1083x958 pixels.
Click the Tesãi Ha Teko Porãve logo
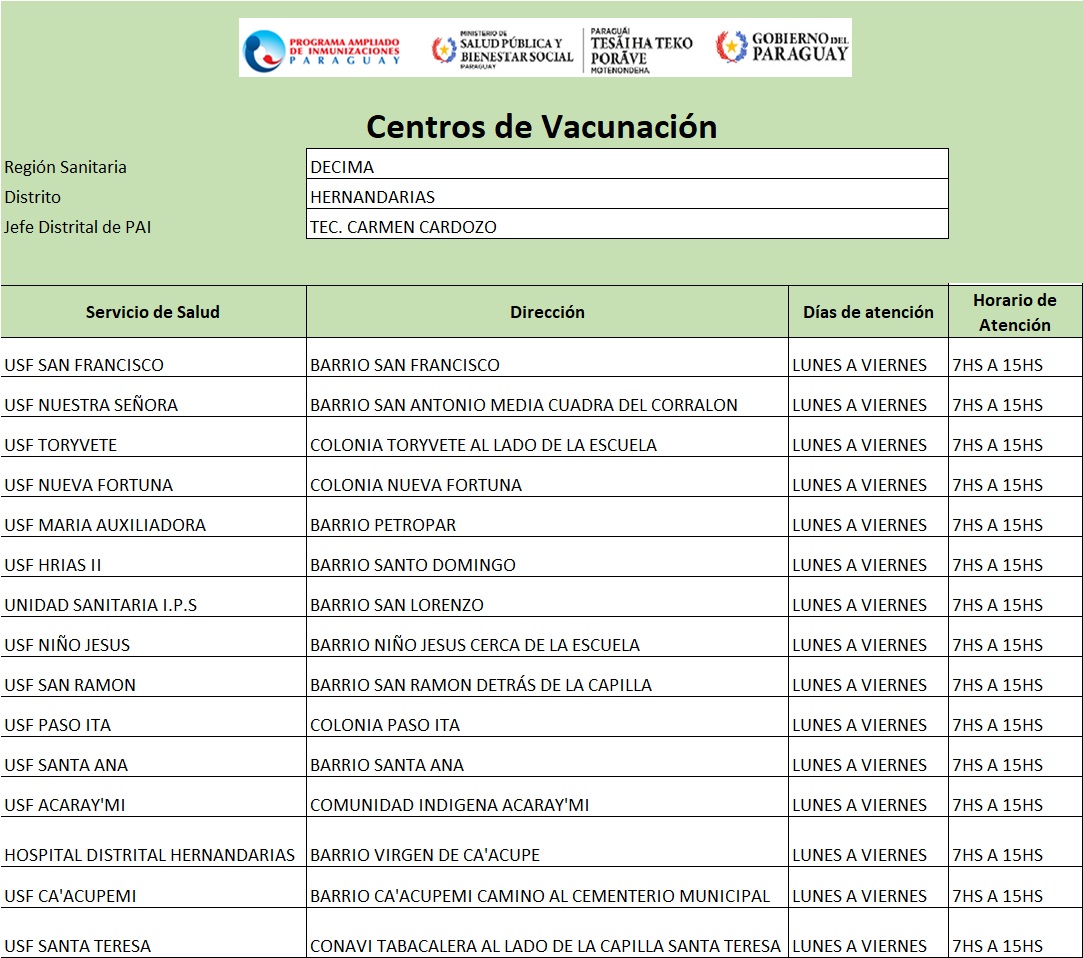pos(639,49)
